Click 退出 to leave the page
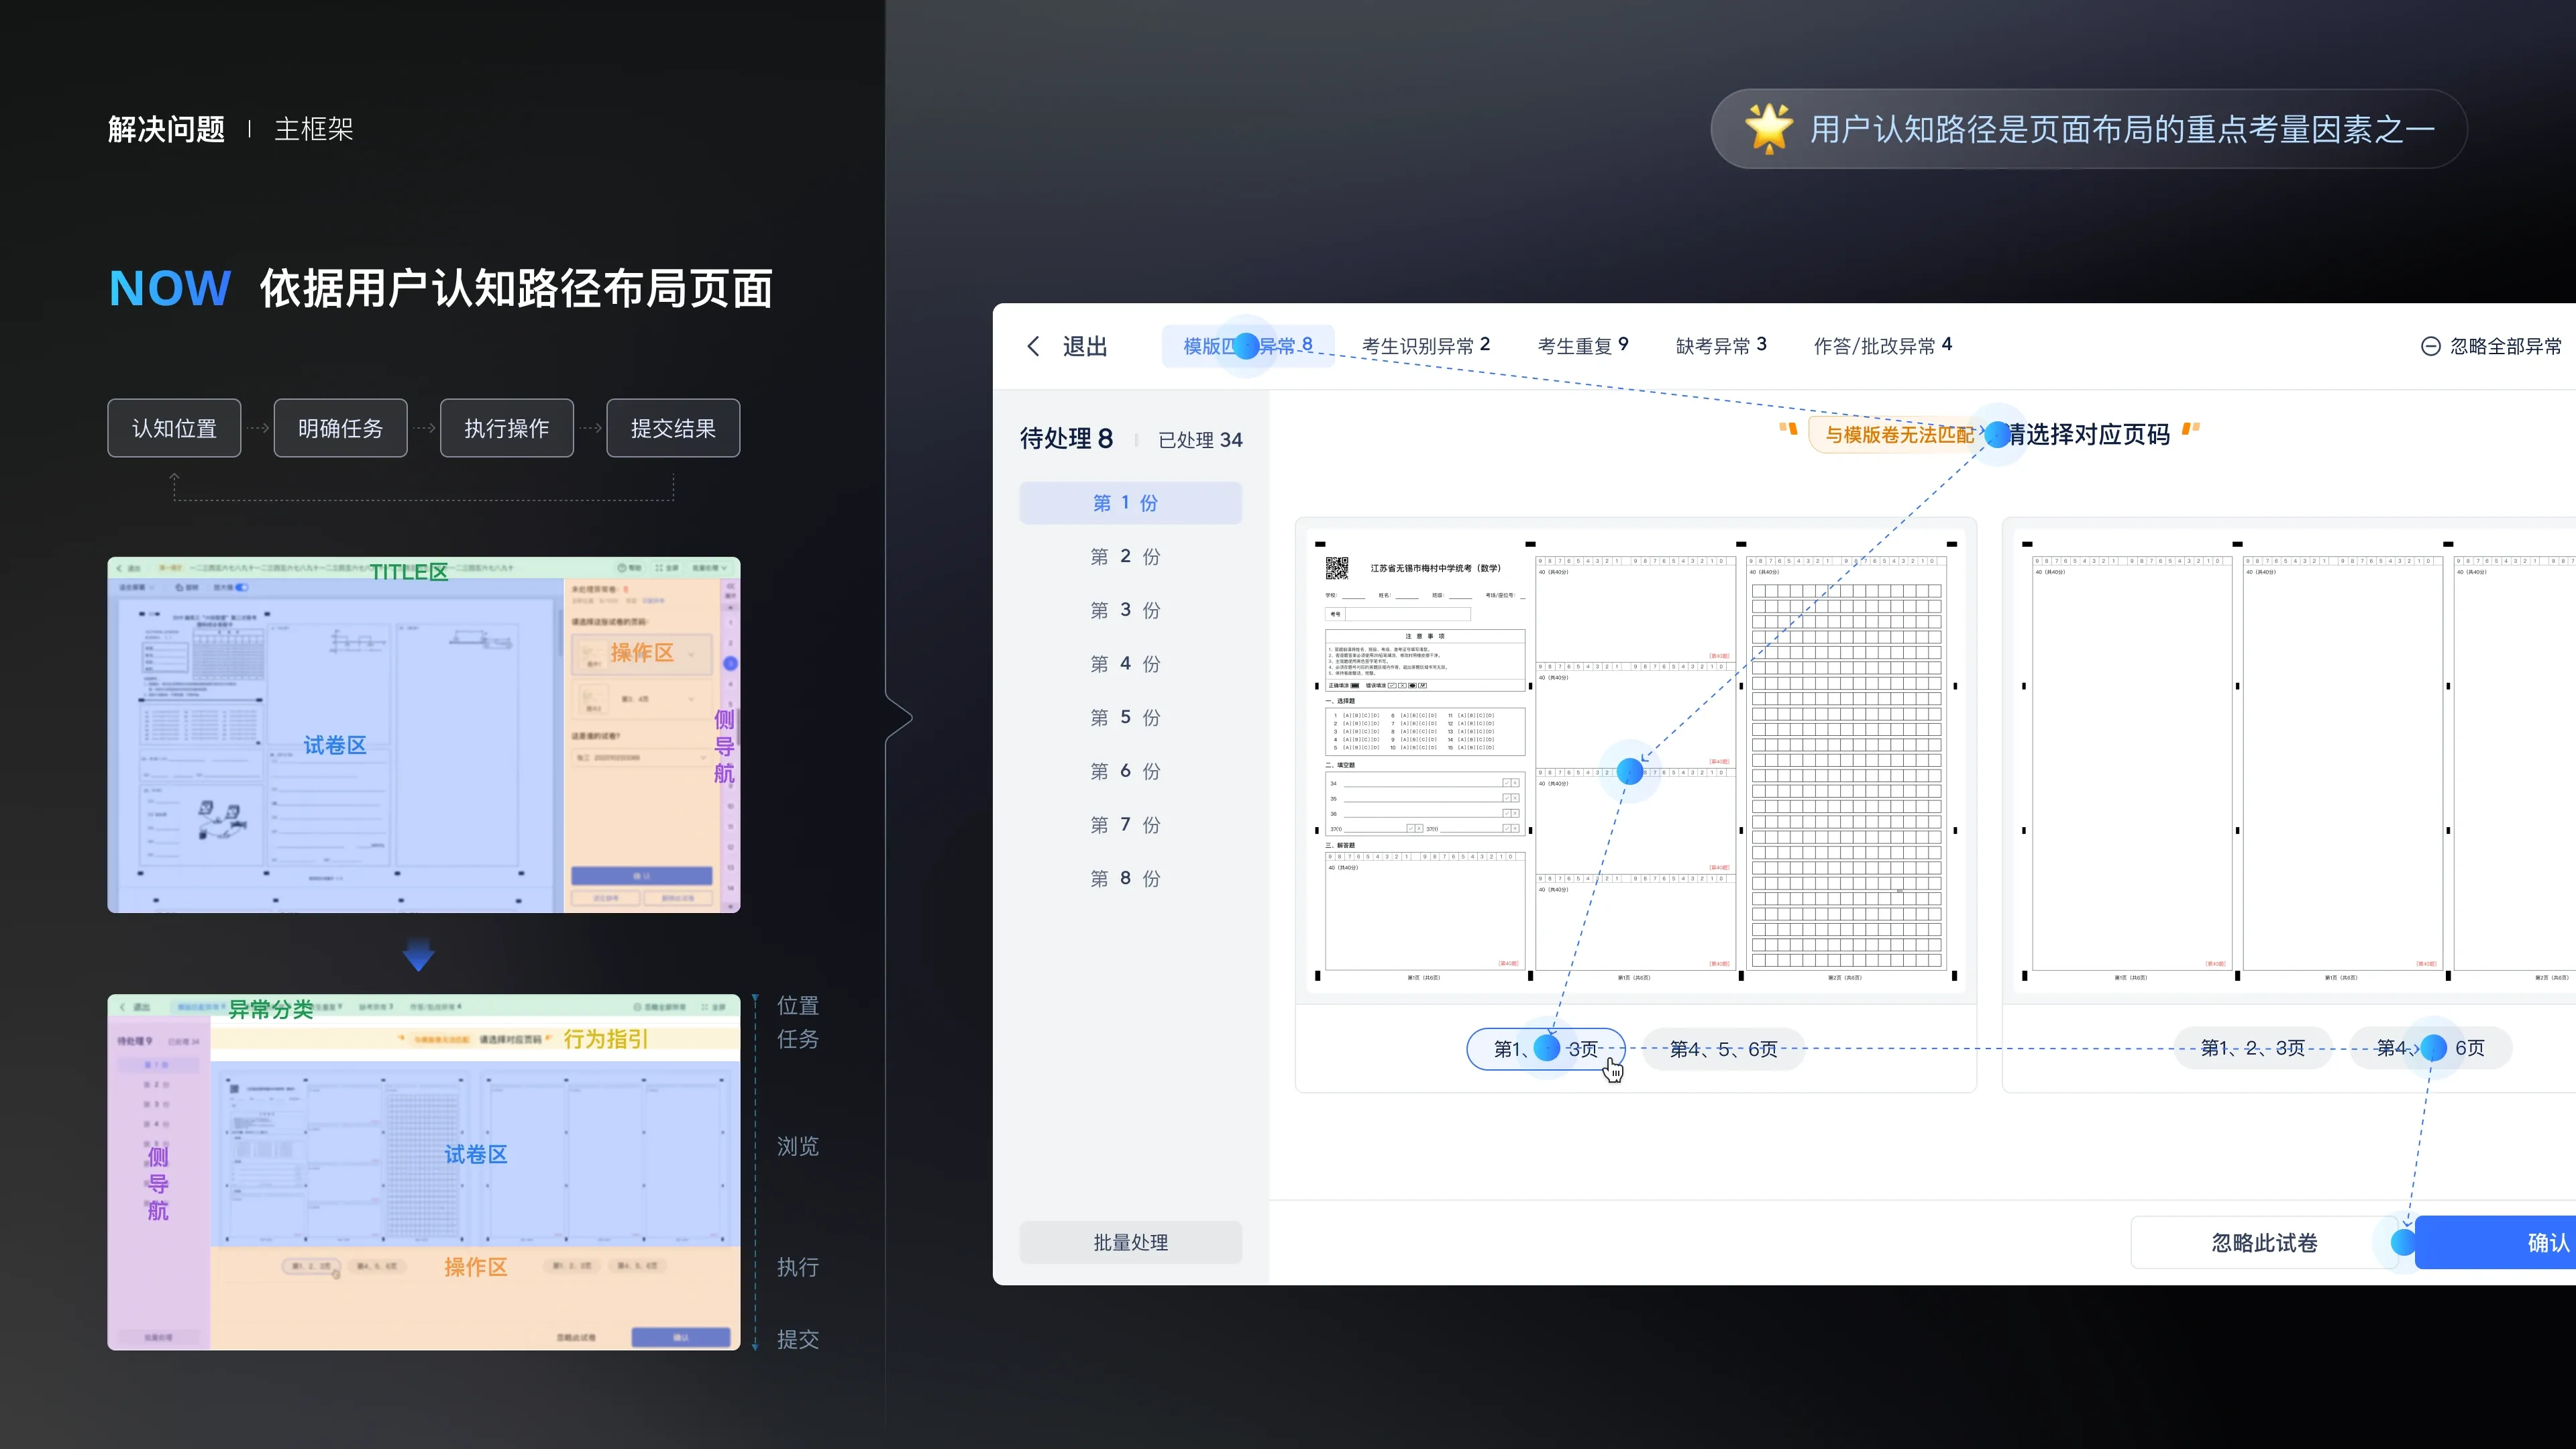 pyautogui.click(x=1085, y=346)
